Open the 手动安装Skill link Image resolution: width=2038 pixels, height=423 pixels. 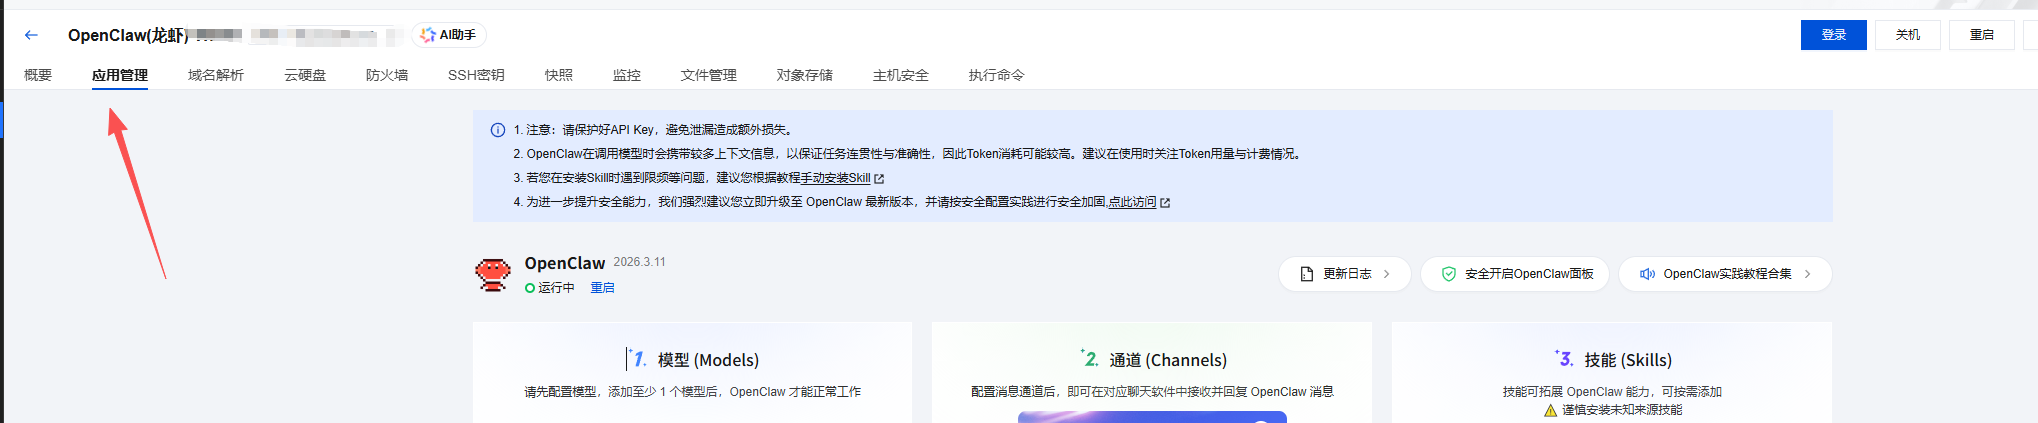835,178
